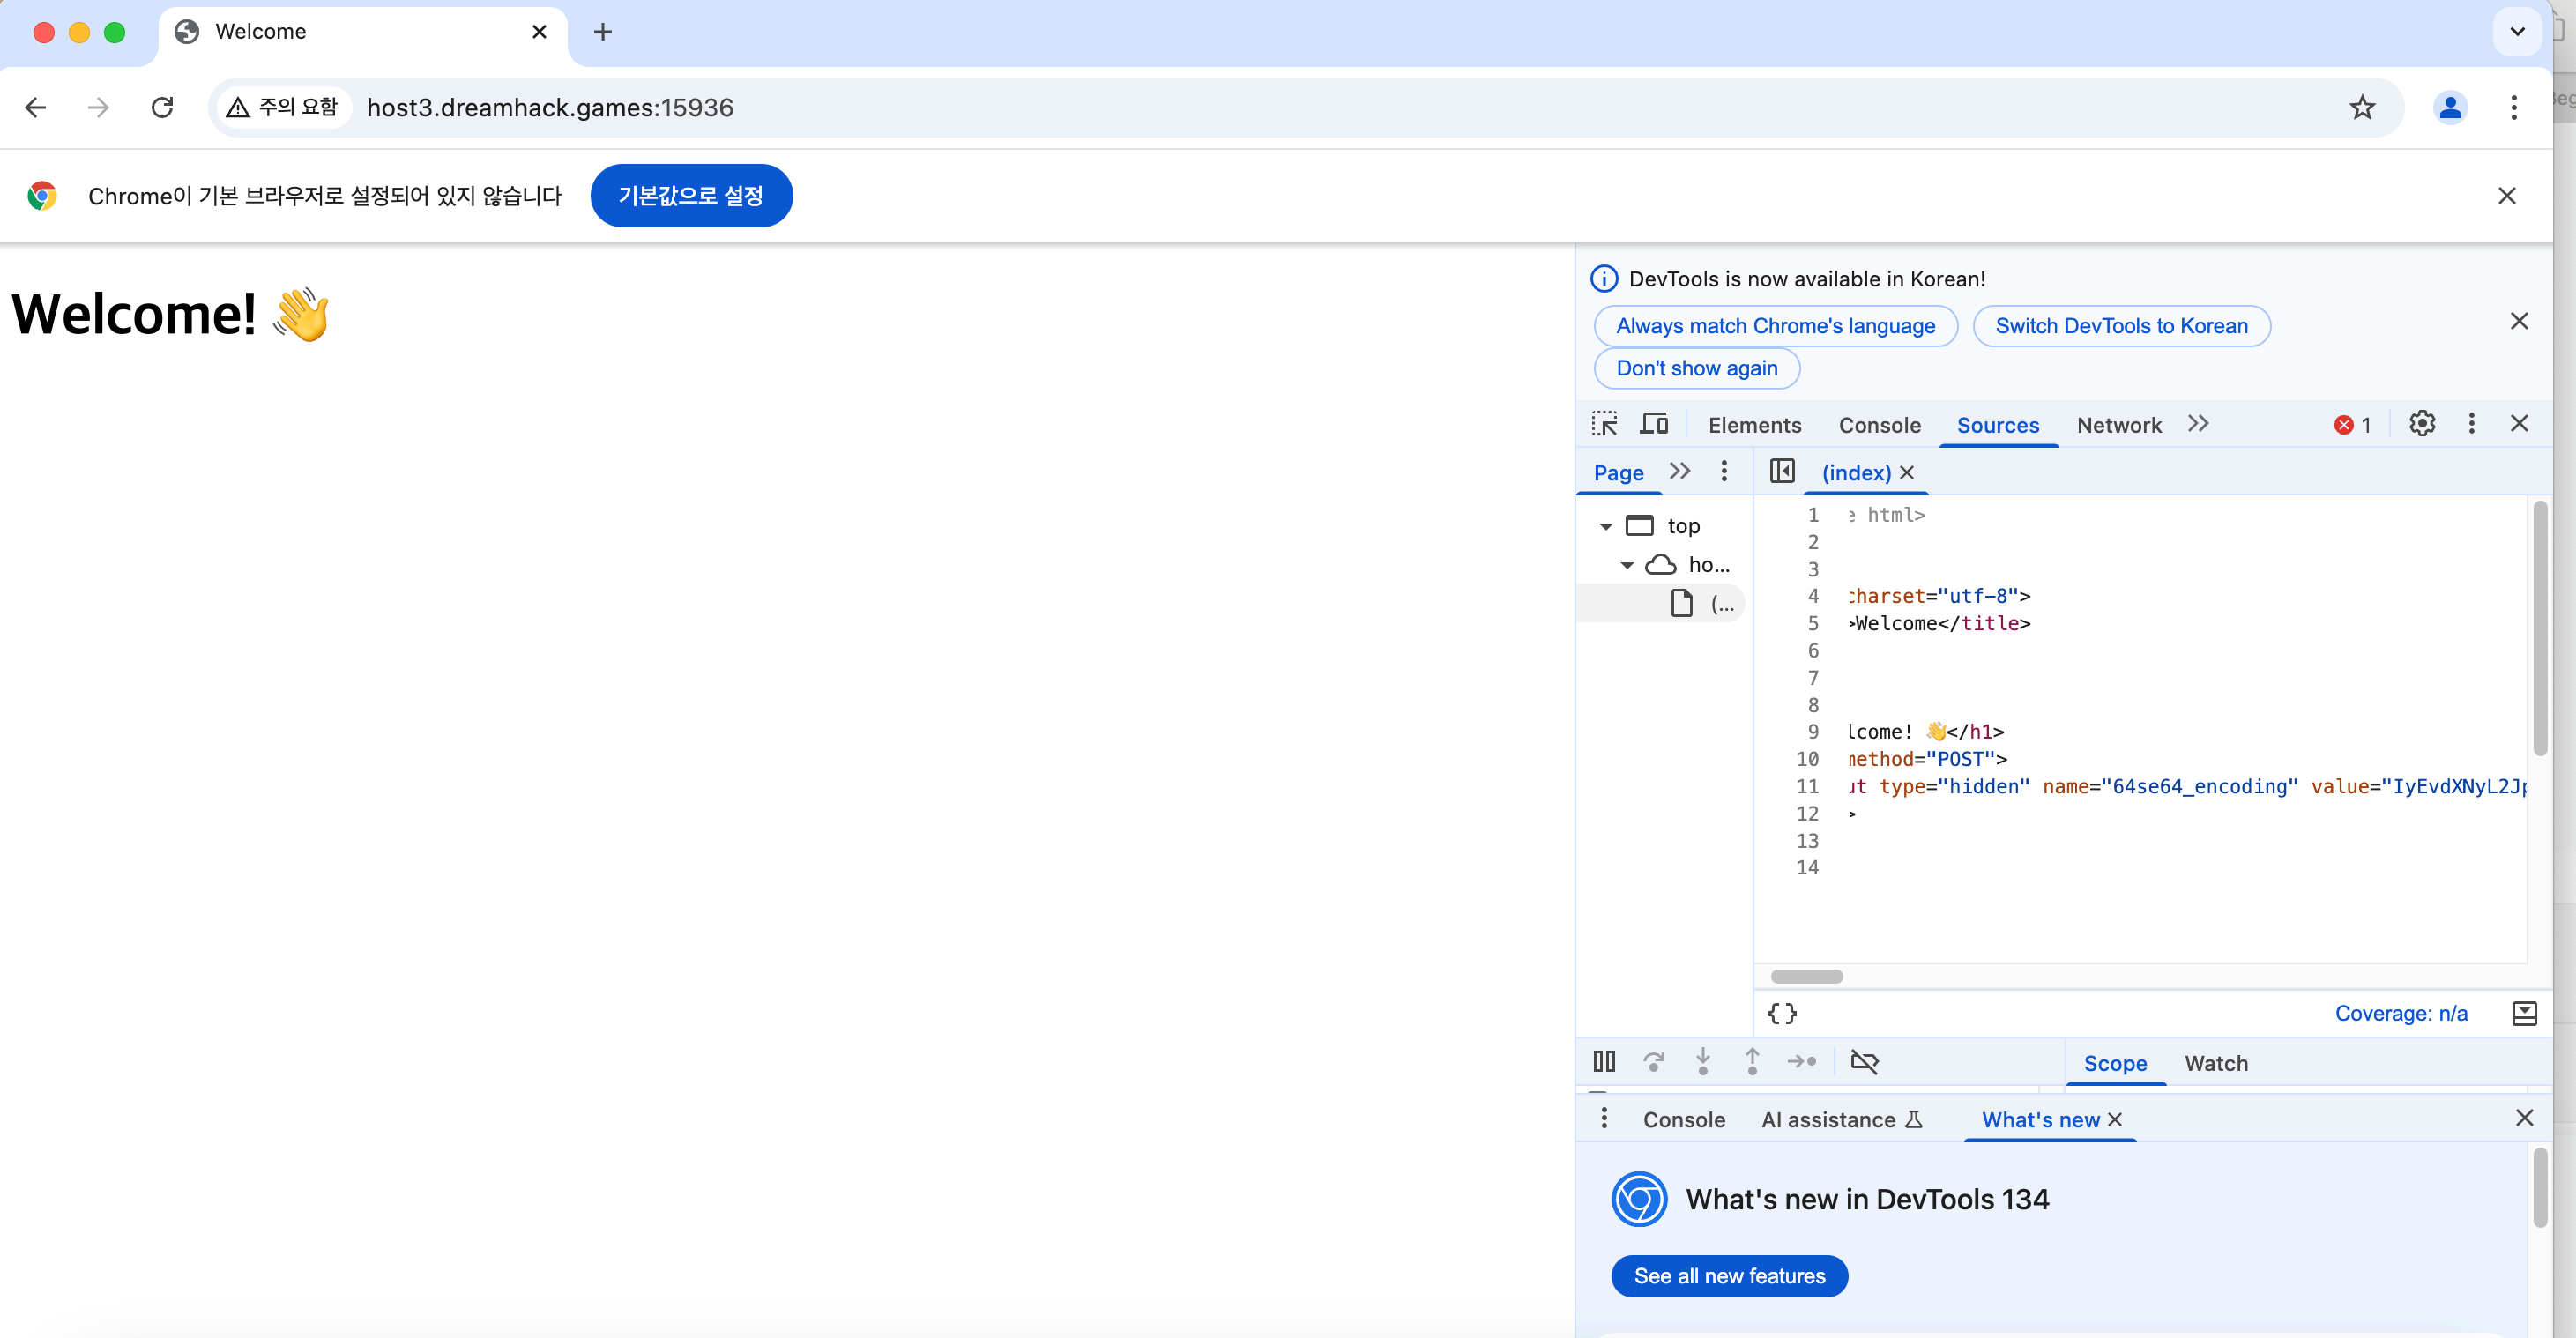Viewport: 2576px width, 1338px height.
Task: Toggle deactivate breakpoints icon
Action: 1864,1061
